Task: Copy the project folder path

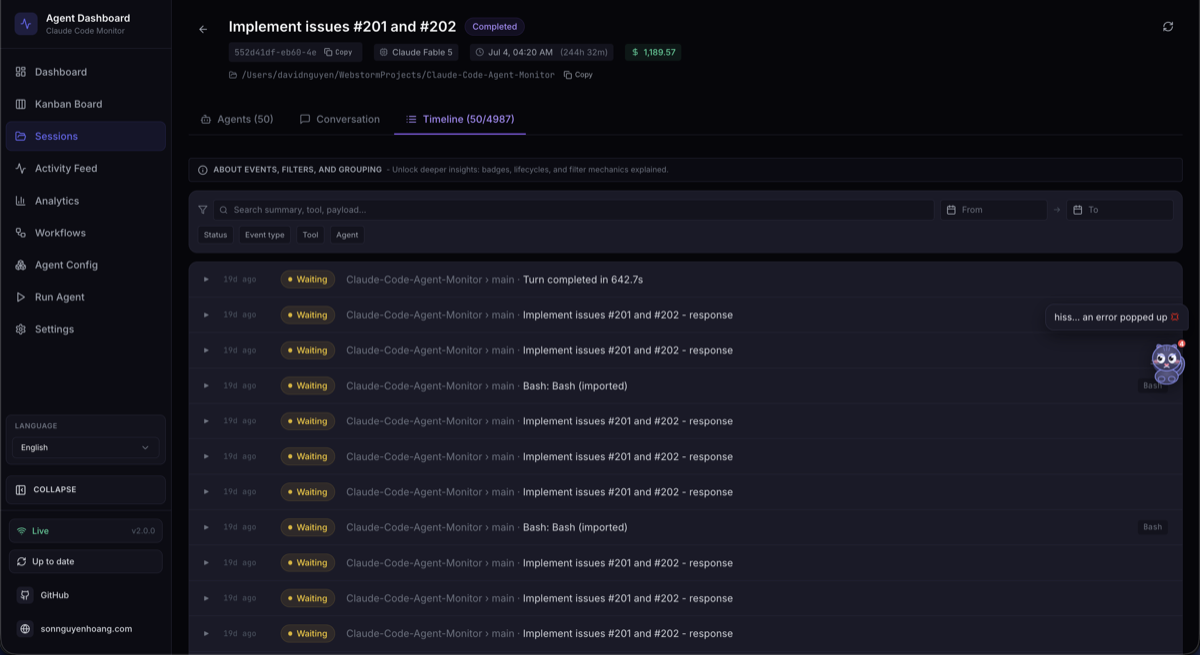Action: click(x=578, y=75)
